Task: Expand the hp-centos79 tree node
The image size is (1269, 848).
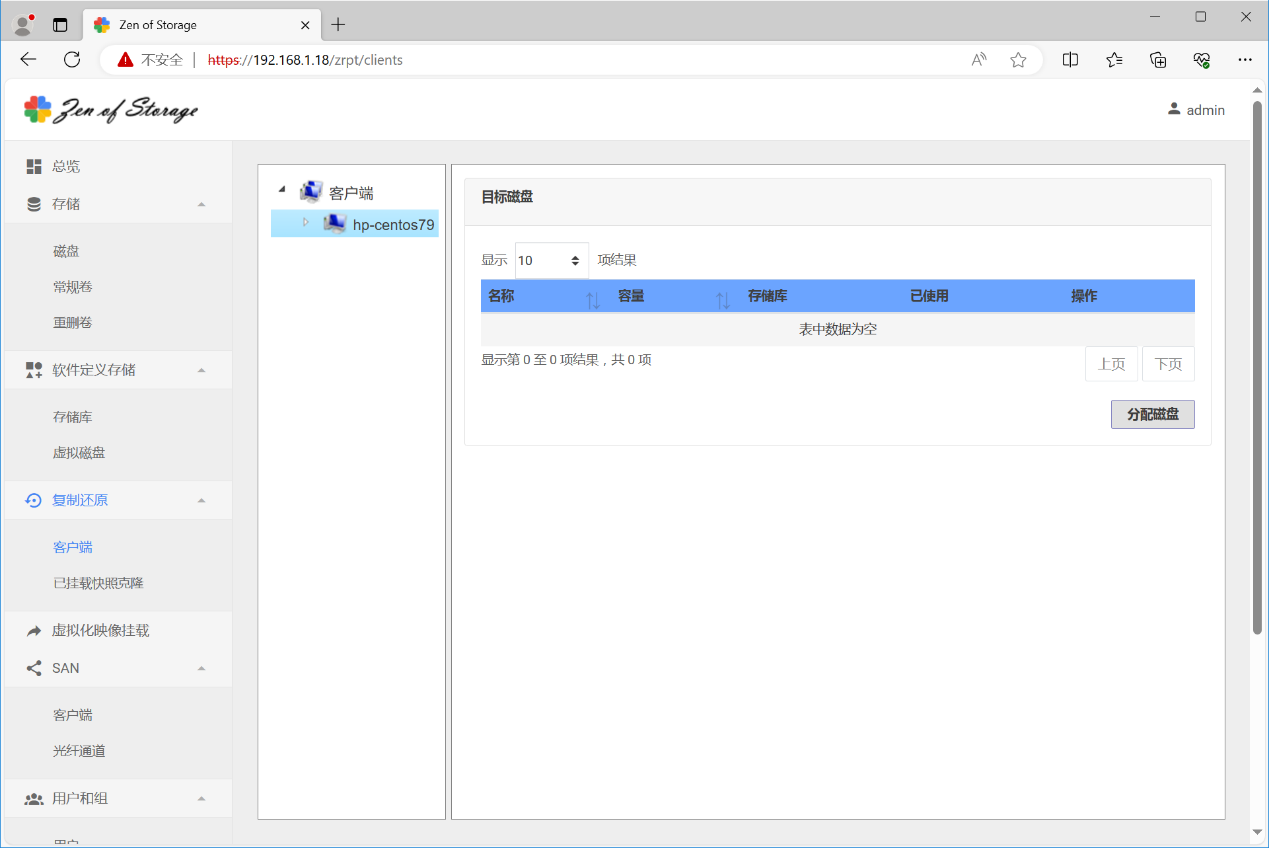Action: pos(306,222)
